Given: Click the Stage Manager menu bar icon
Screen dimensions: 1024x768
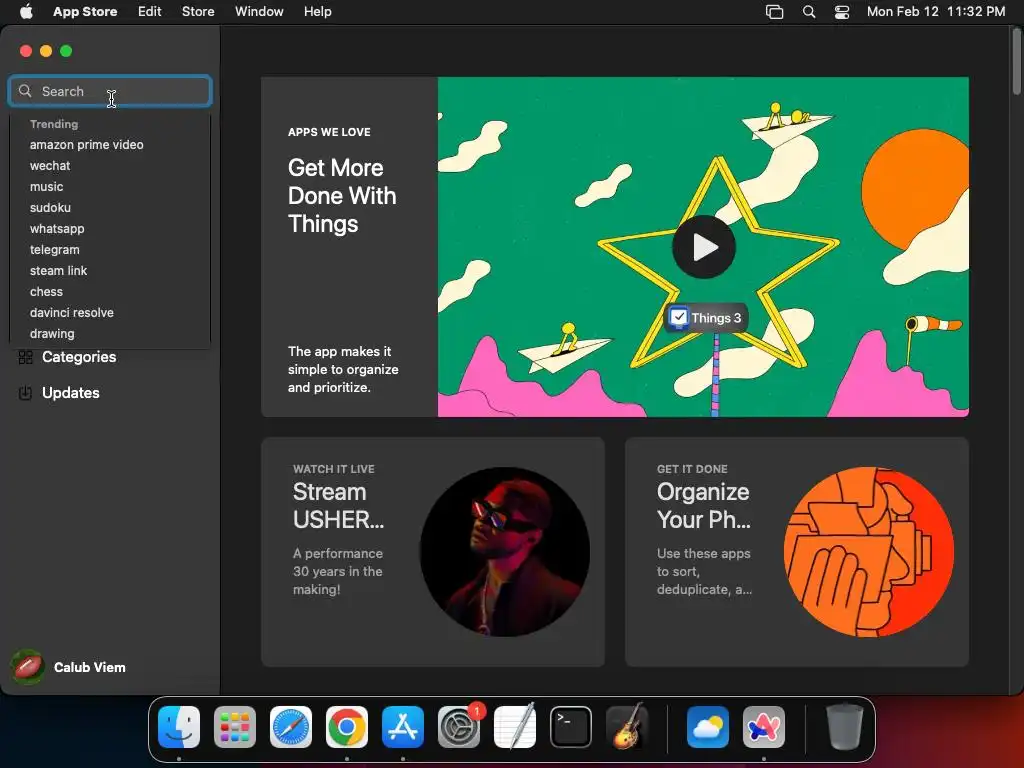Looking at the screenshot, I should (x=775, y=12).
